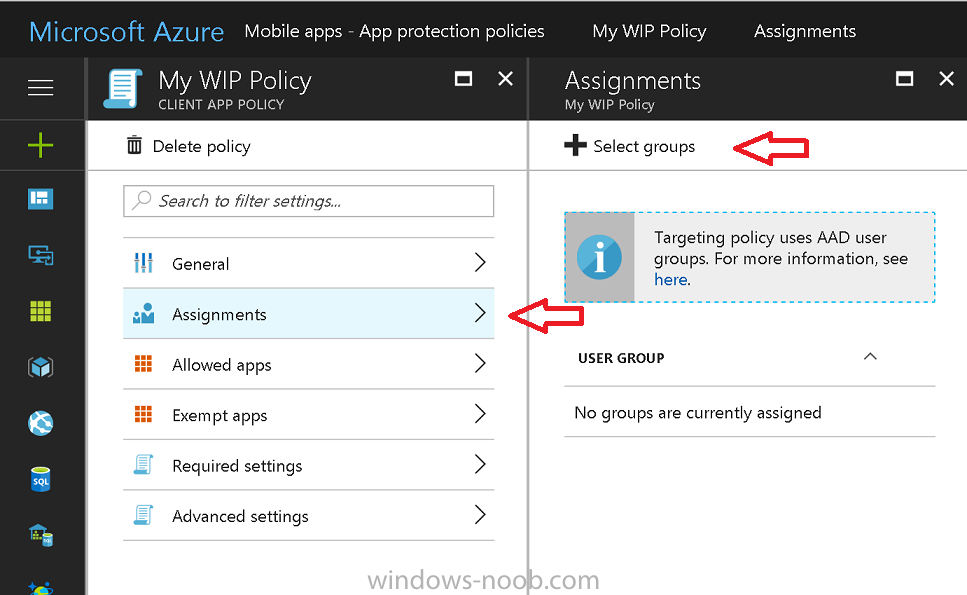Click the search magnifier icon
This screenshot has height=595, width=967.
(142, 200)
